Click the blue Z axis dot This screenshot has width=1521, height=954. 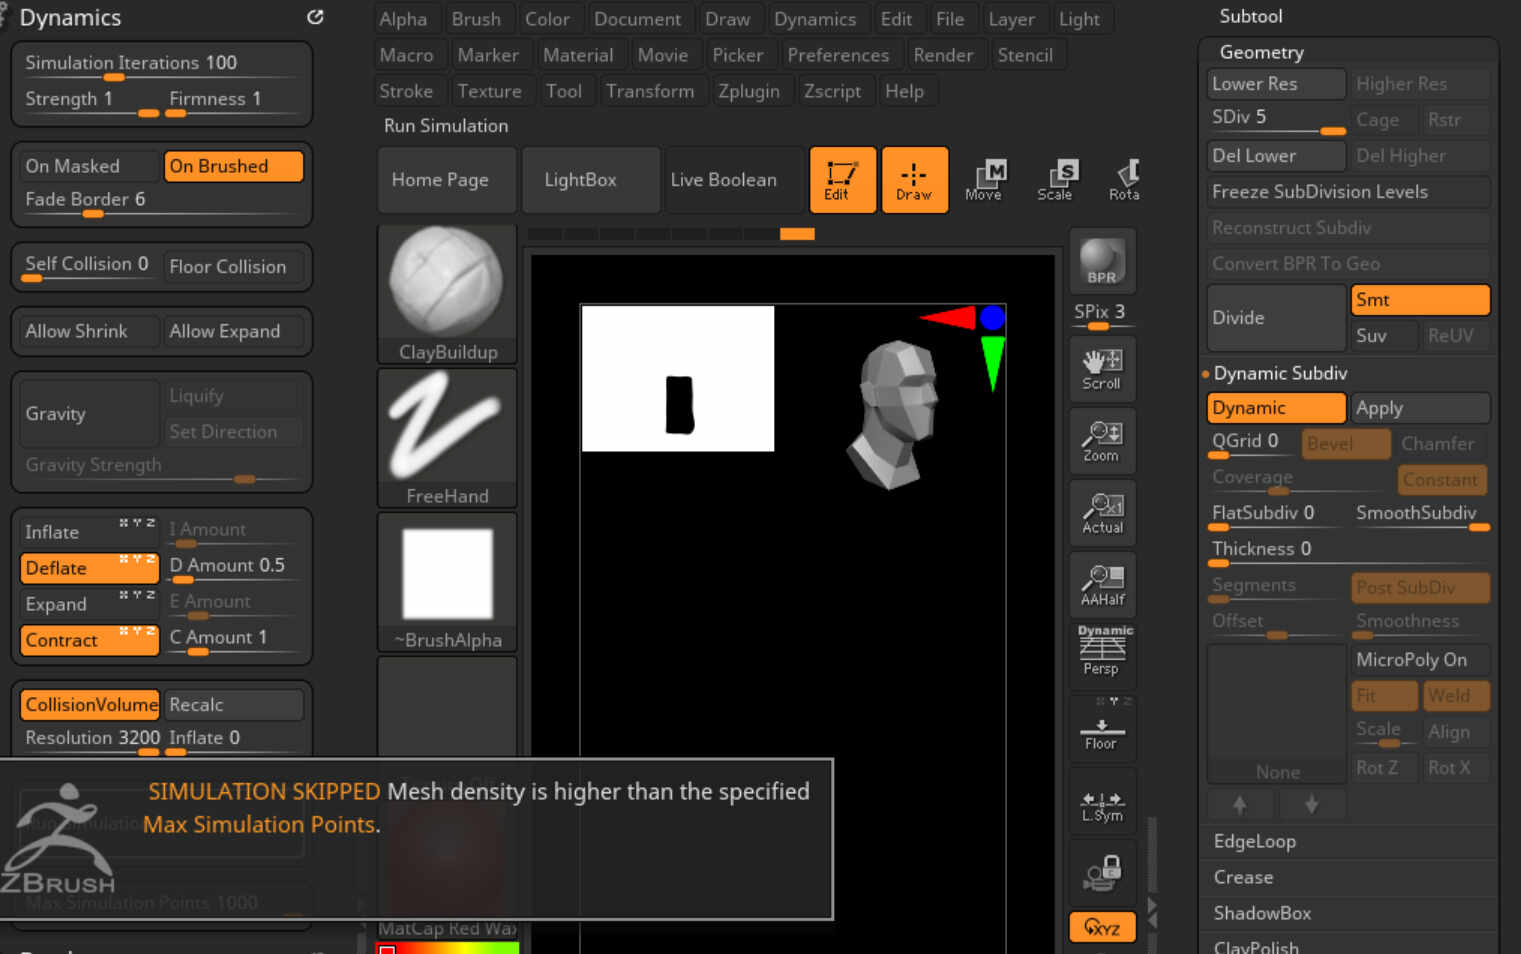[992, 318]
